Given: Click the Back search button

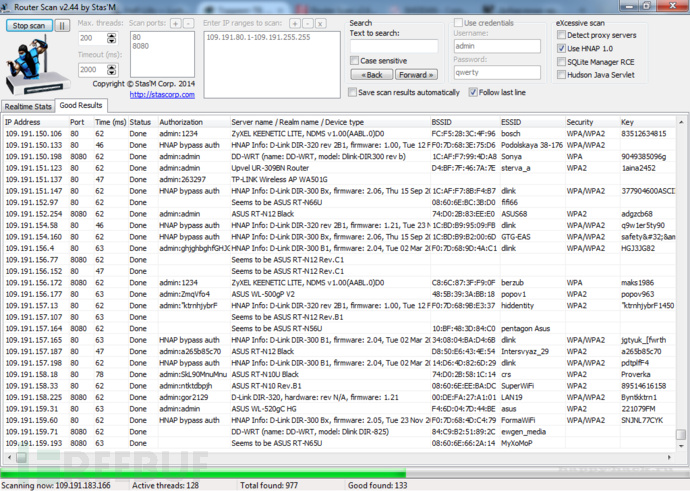Looking at the screenshot, I should 372,75.
